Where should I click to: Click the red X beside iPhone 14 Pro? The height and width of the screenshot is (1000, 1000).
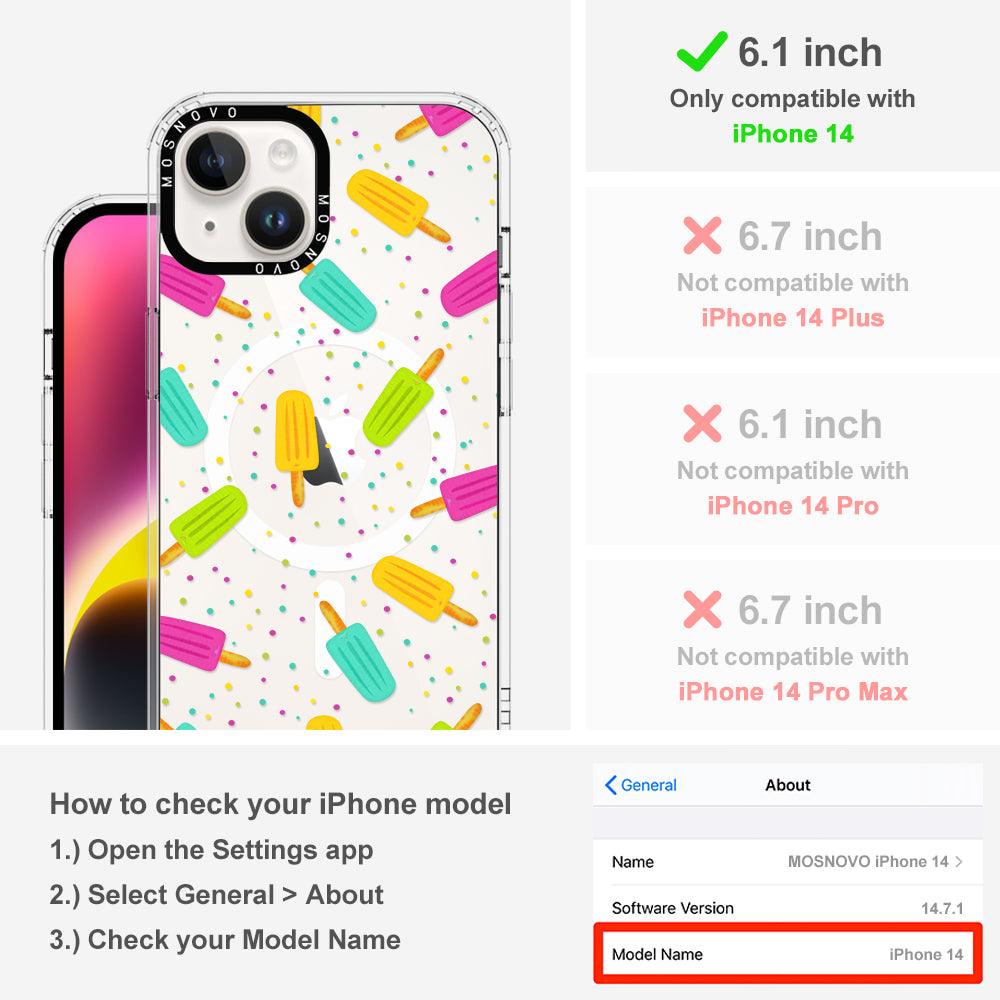(x=702, y=423)
